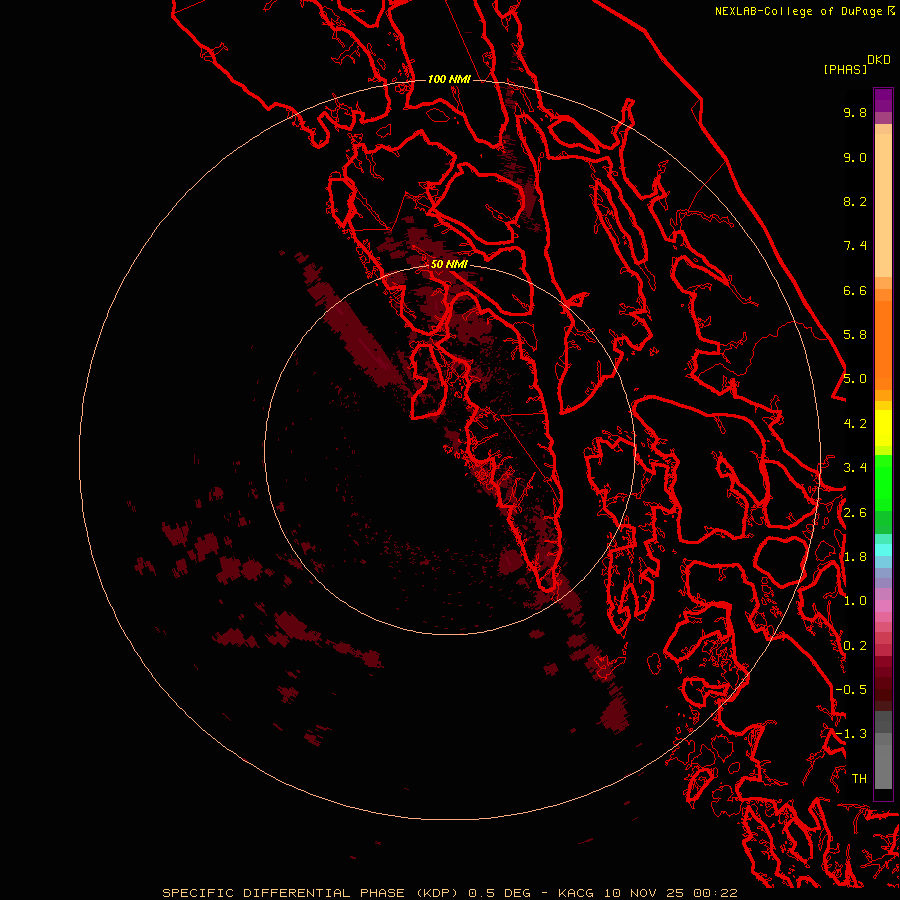Click the DKD PHAS legend title
900x900 pixels.
(x=856, y=64)
